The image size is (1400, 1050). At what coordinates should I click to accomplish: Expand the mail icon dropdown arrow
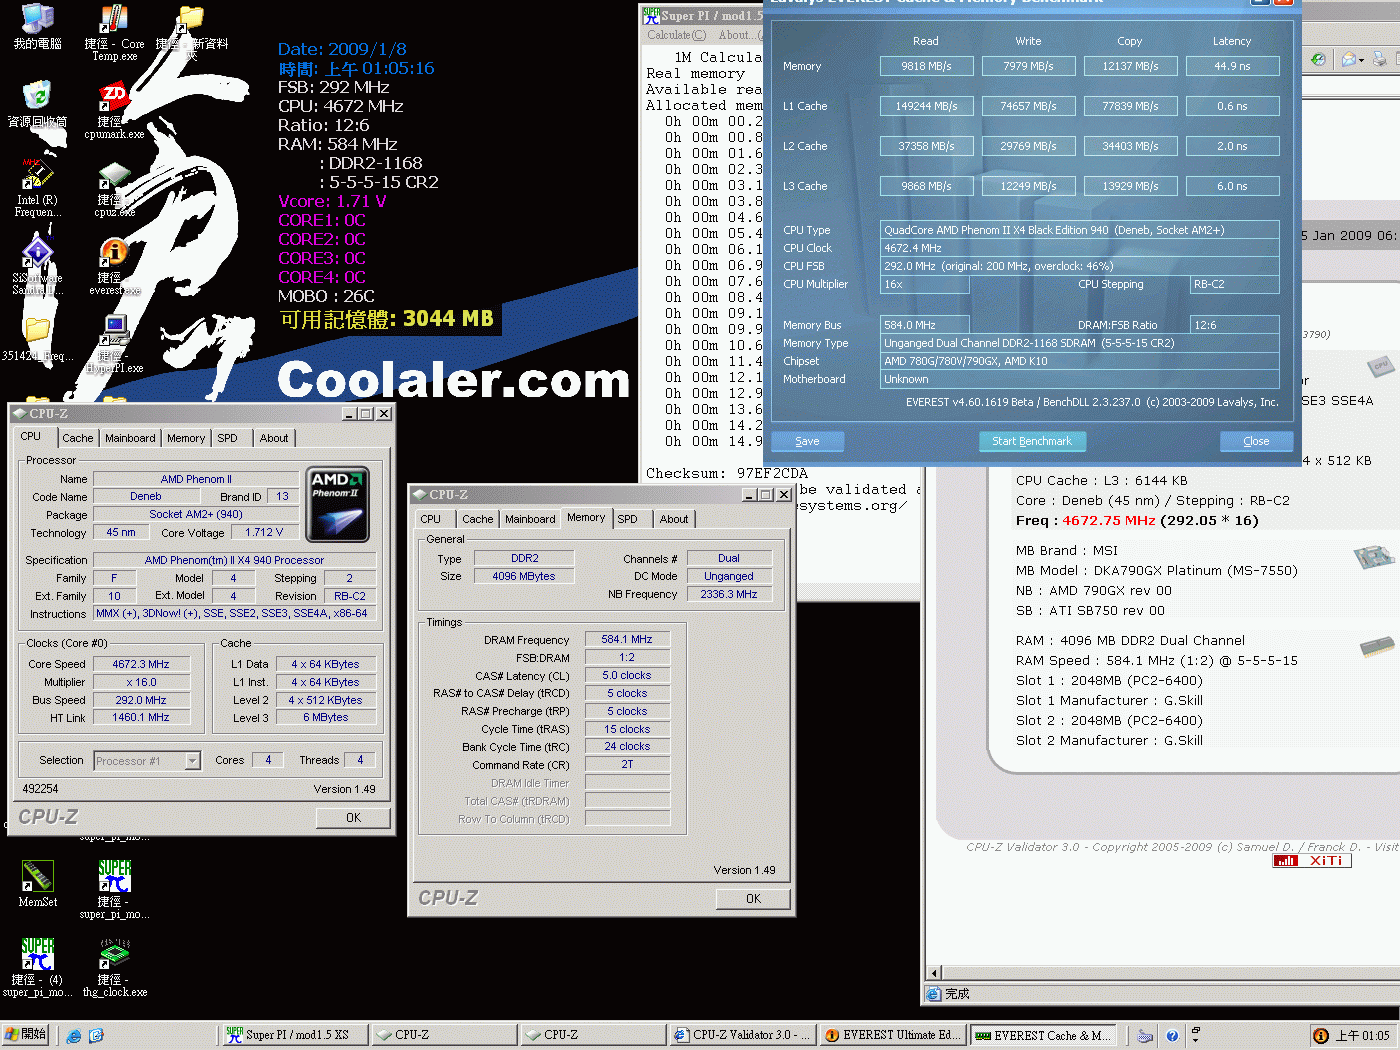point(1362,60)
